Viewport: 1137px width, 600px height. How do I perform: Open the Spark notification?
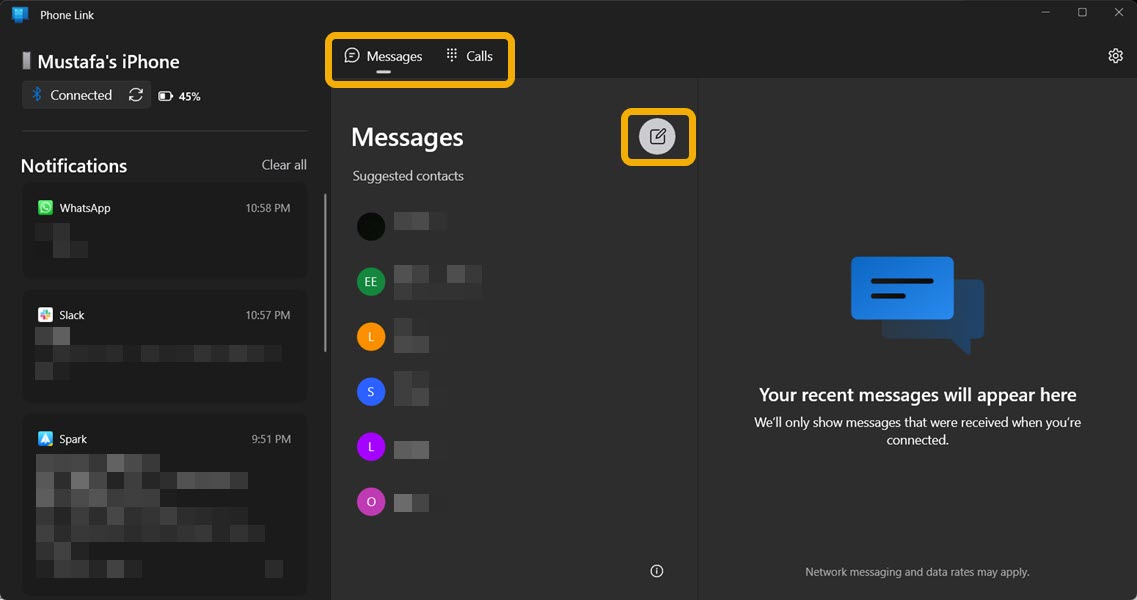coord(165,505)
